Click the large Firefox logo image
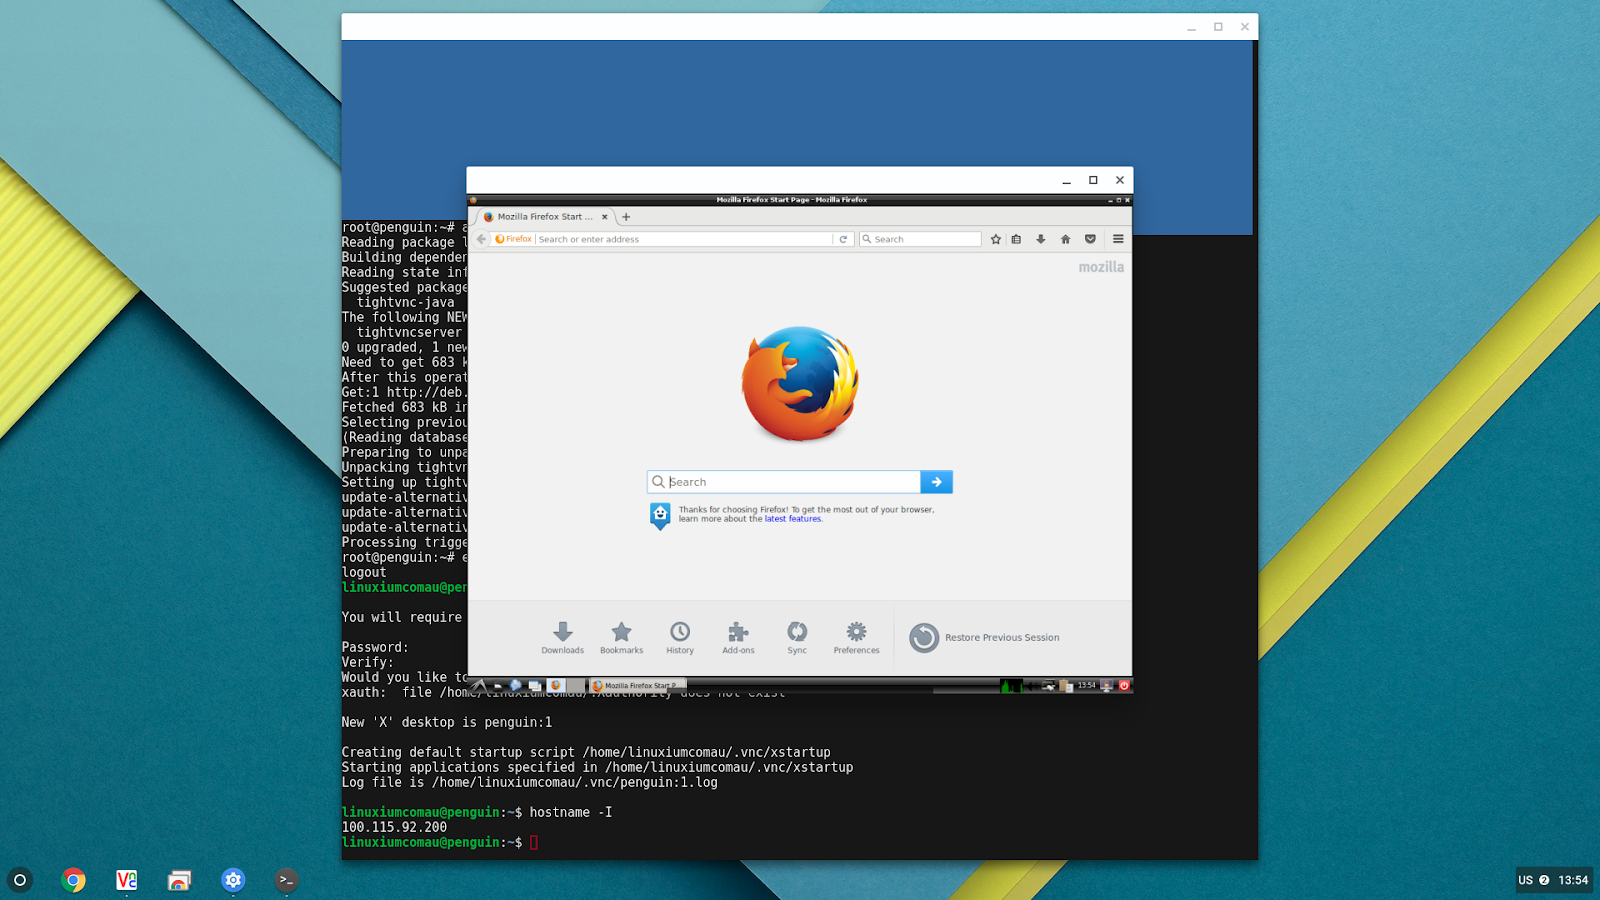Screen dimensions: 1600x900 800,384
